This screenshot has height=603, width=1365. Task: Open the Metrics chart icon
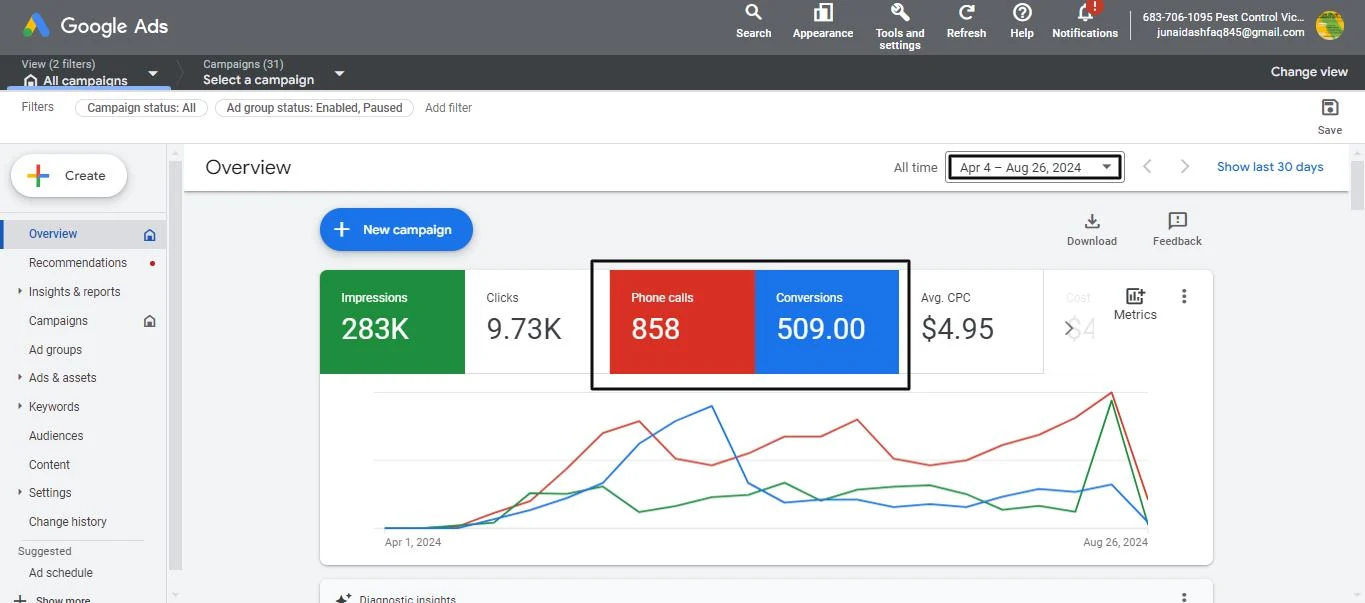(1135, 296)
